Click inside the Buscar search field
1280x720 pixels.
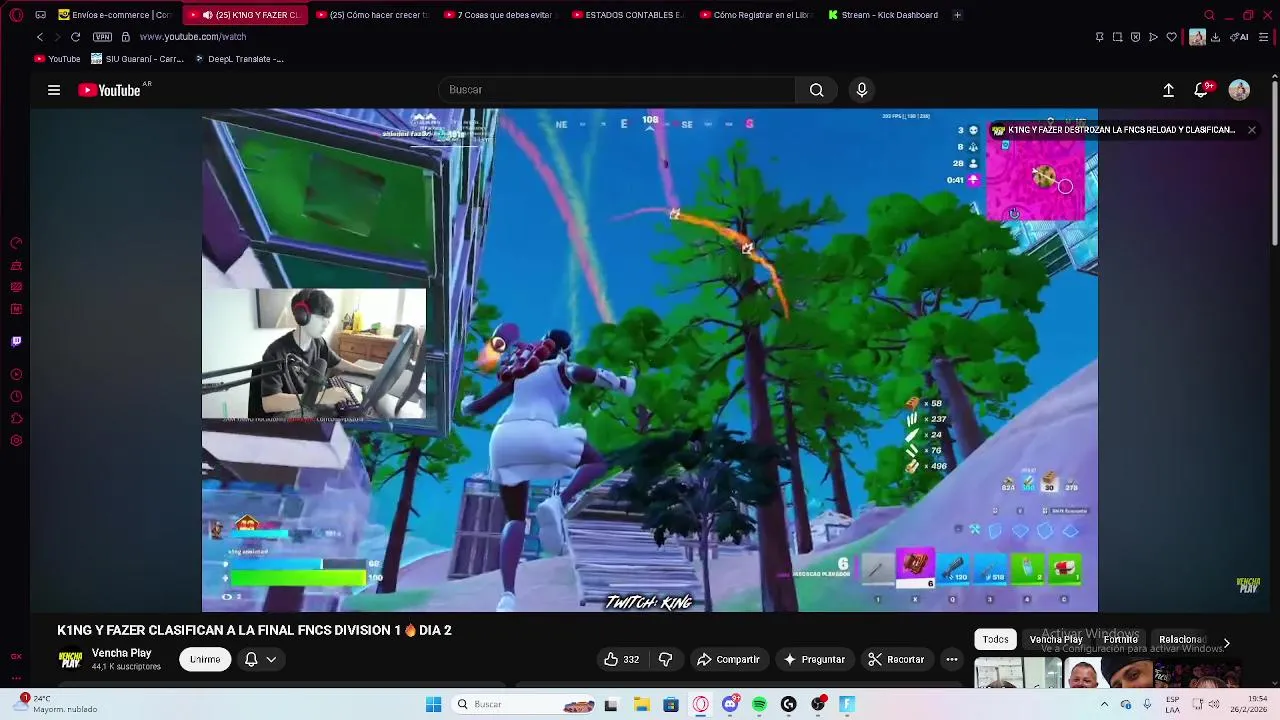click(617, 90)
